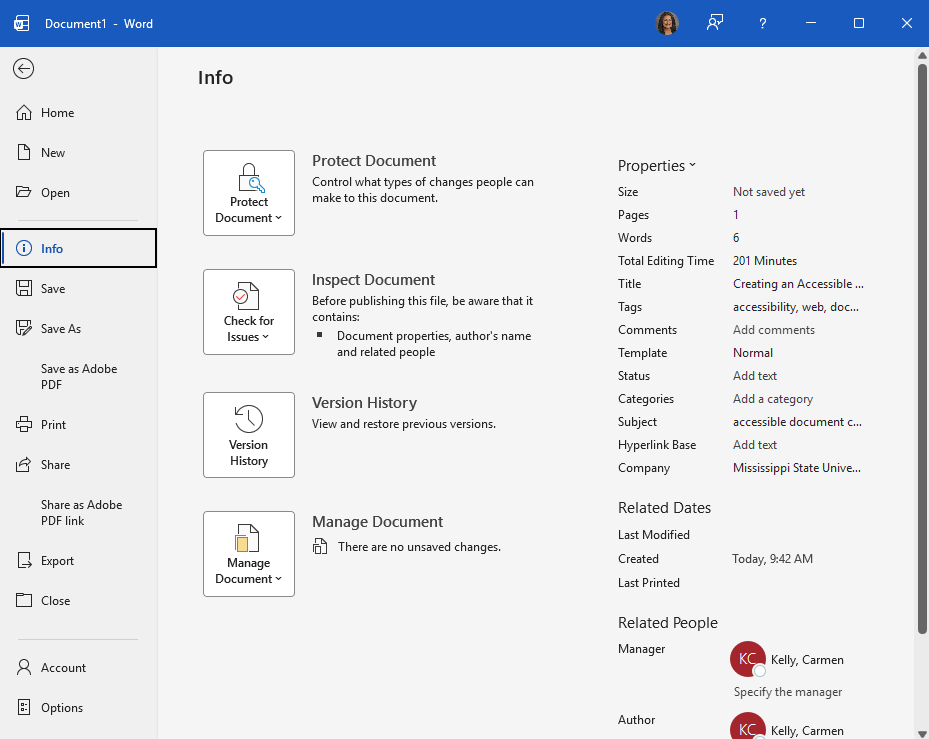The width and height of the screenshot is (929, 739).
Task: Click Save in the sidebar
Action: pos(79,289)
